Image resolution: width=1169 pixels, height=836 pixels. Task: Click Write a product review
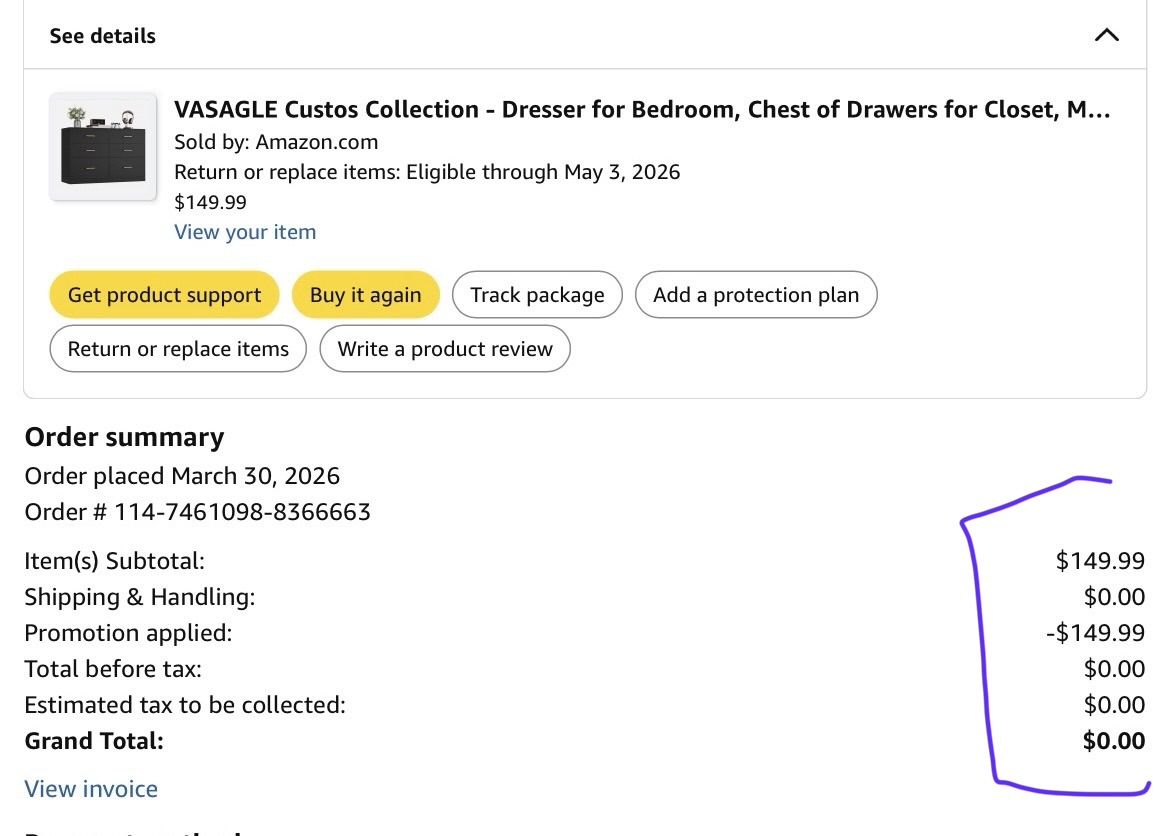(x=444, y=349)
